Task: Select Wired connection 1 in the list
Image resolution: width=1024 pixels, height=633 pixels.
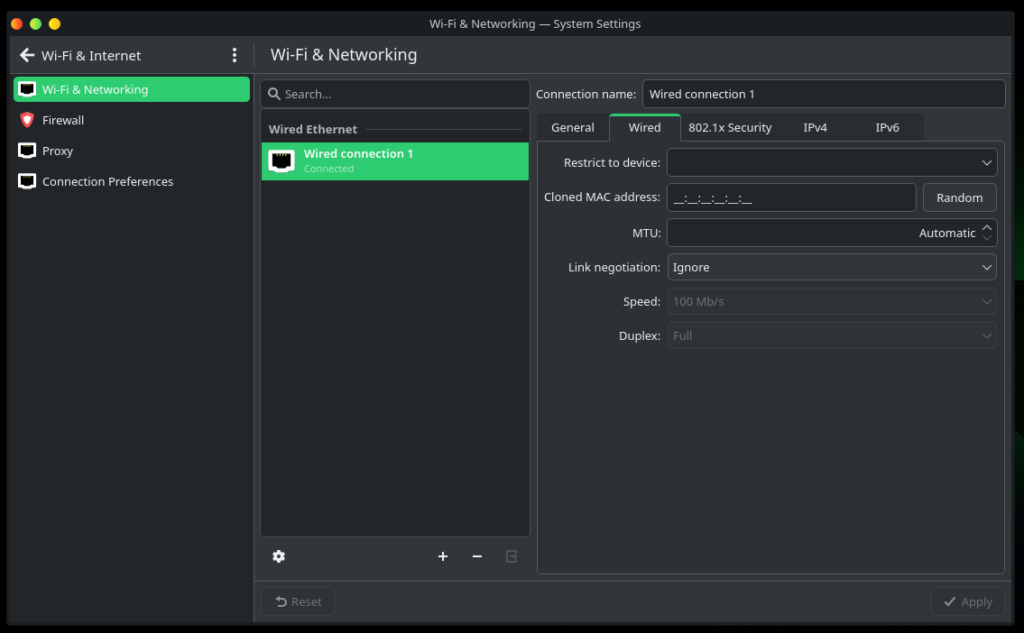Action: 395,161
